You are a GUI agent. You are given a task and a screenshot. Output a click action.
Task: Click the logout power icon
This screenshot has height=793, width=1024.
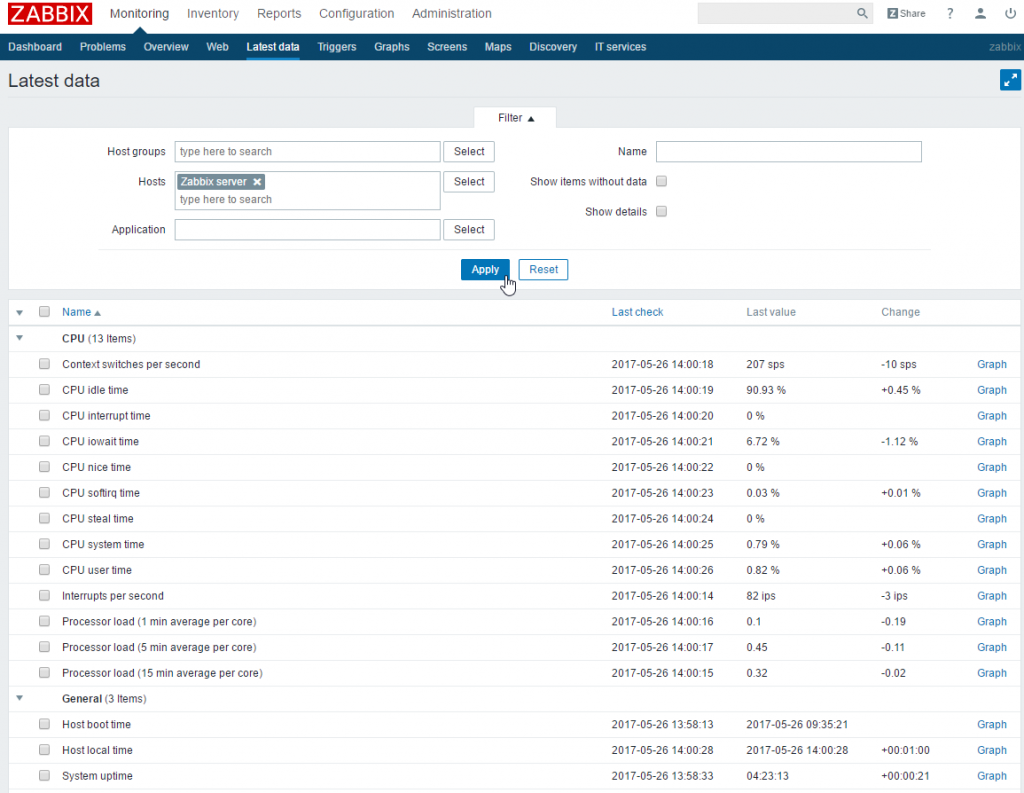pyautogui.click(x=1010, y=13)
